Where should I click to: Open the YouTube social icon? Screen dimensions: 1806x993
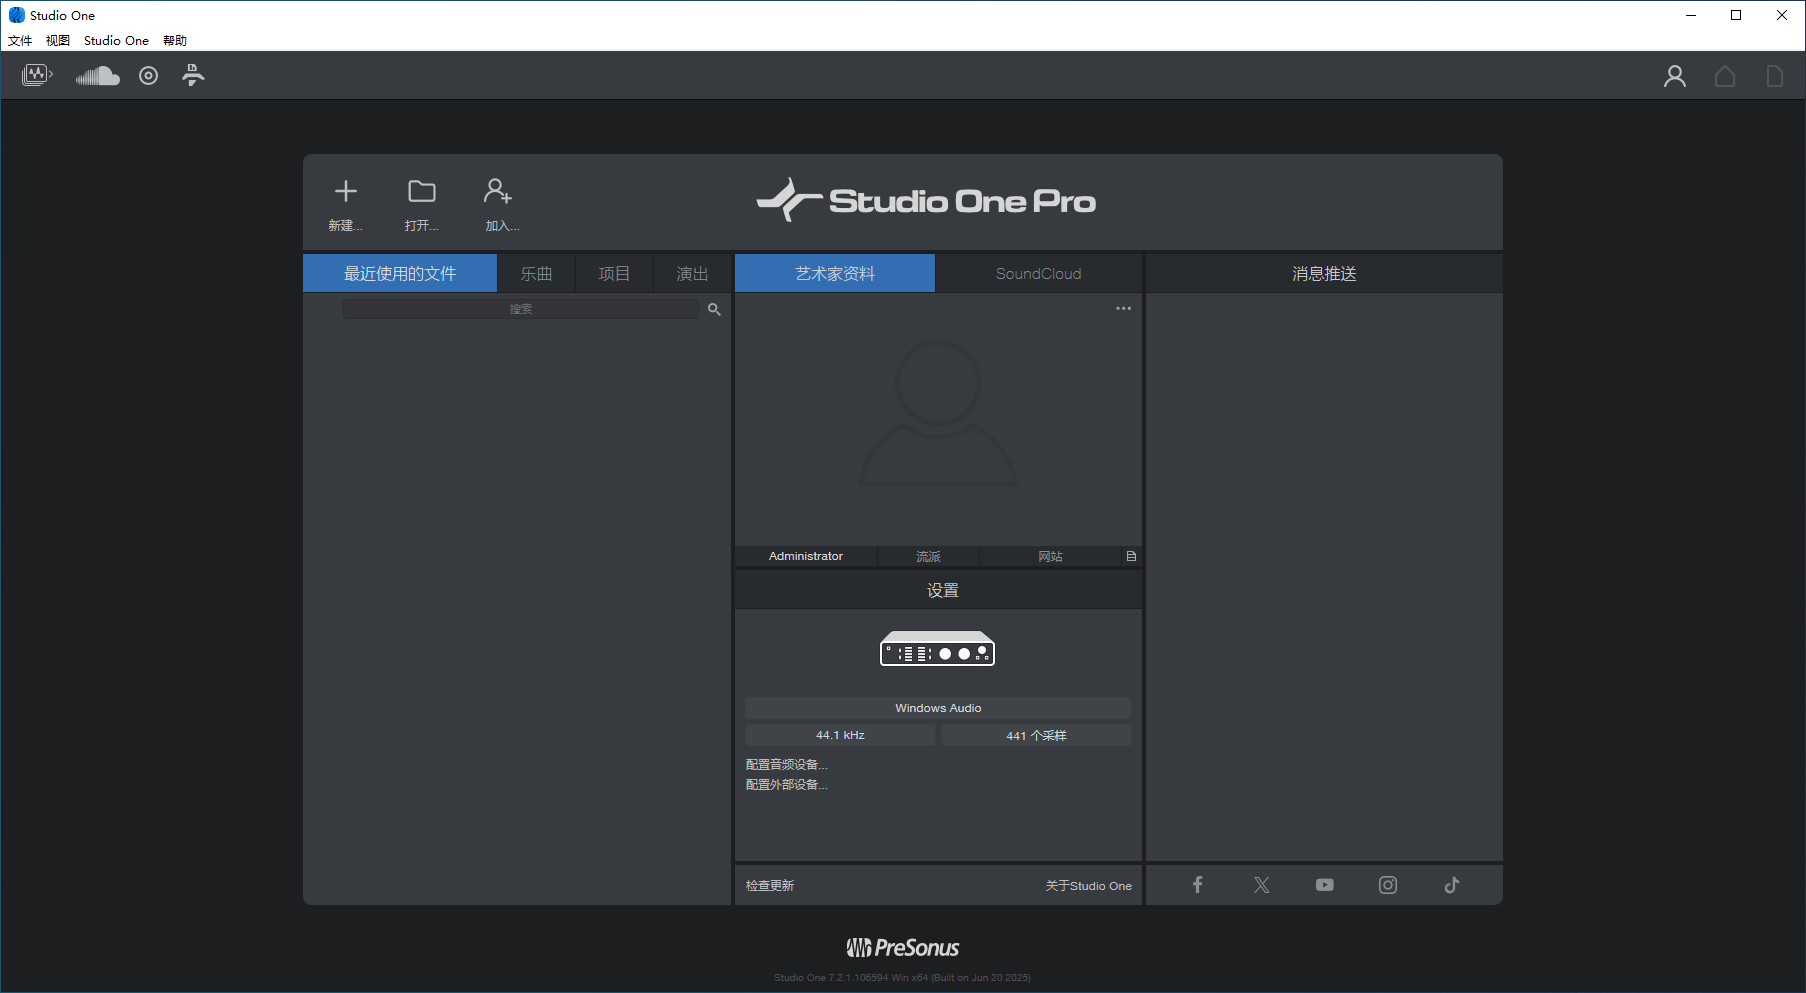tap(1324, 885)
